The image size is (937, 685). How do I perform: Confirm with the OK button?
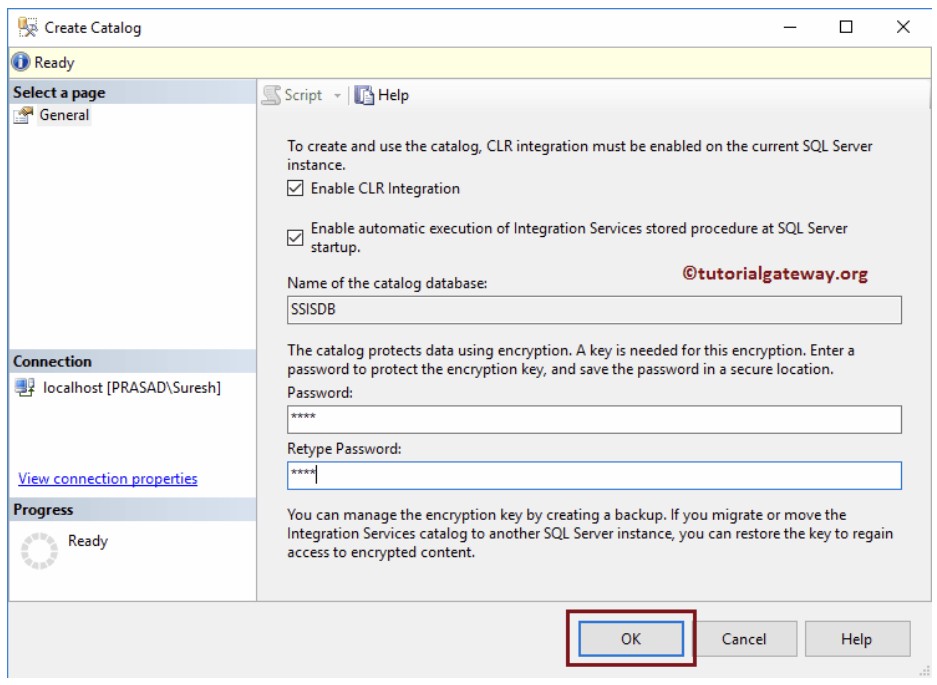click(630, 638)
